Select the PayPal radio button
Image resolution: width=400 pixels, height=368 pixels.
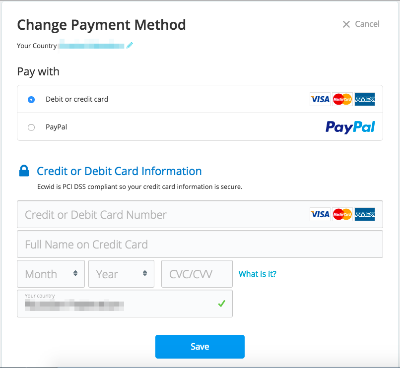pos(31,127)
